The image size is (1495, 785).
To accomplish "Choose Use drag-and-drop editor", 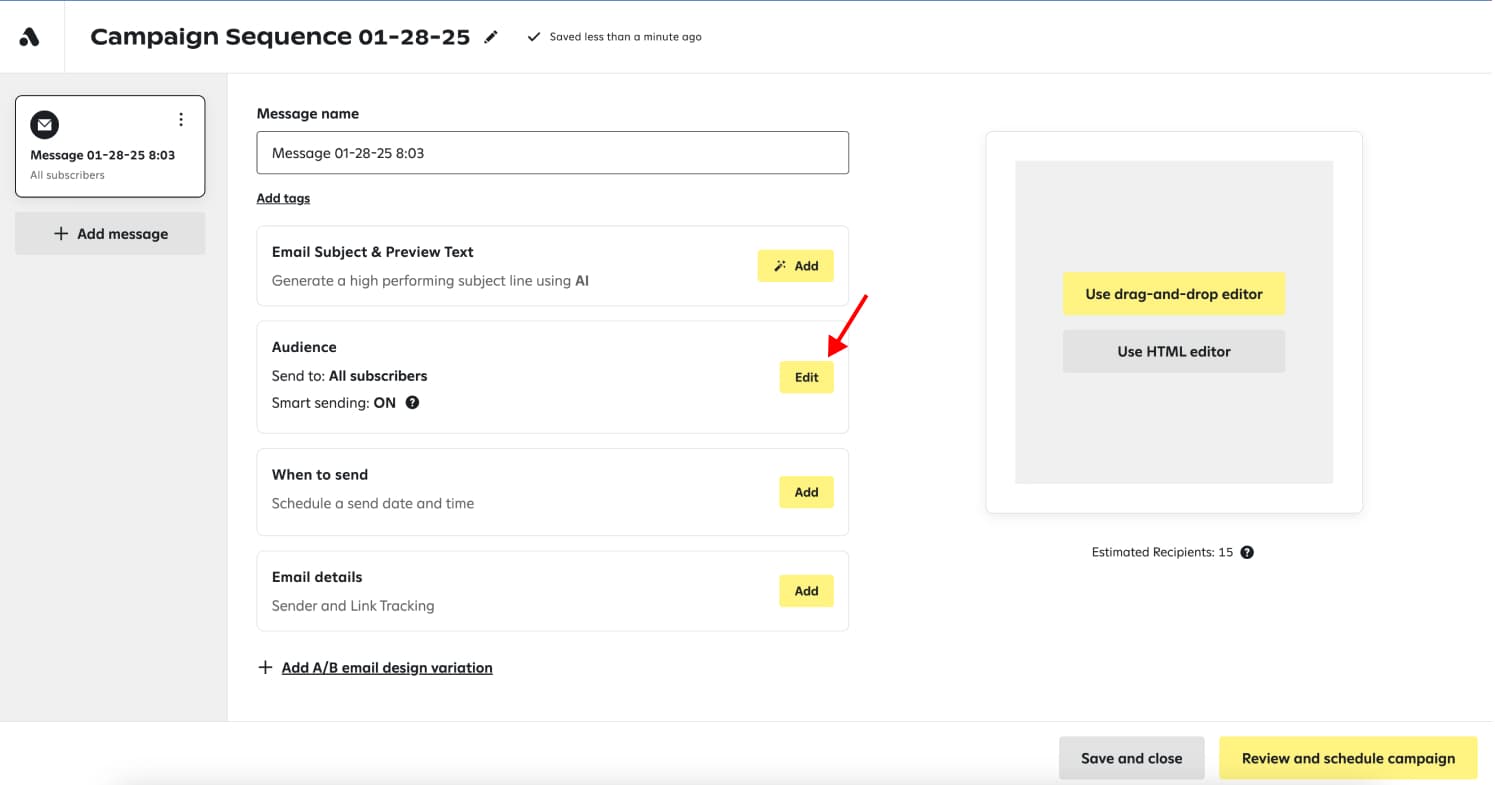I will coord(1173,294).
